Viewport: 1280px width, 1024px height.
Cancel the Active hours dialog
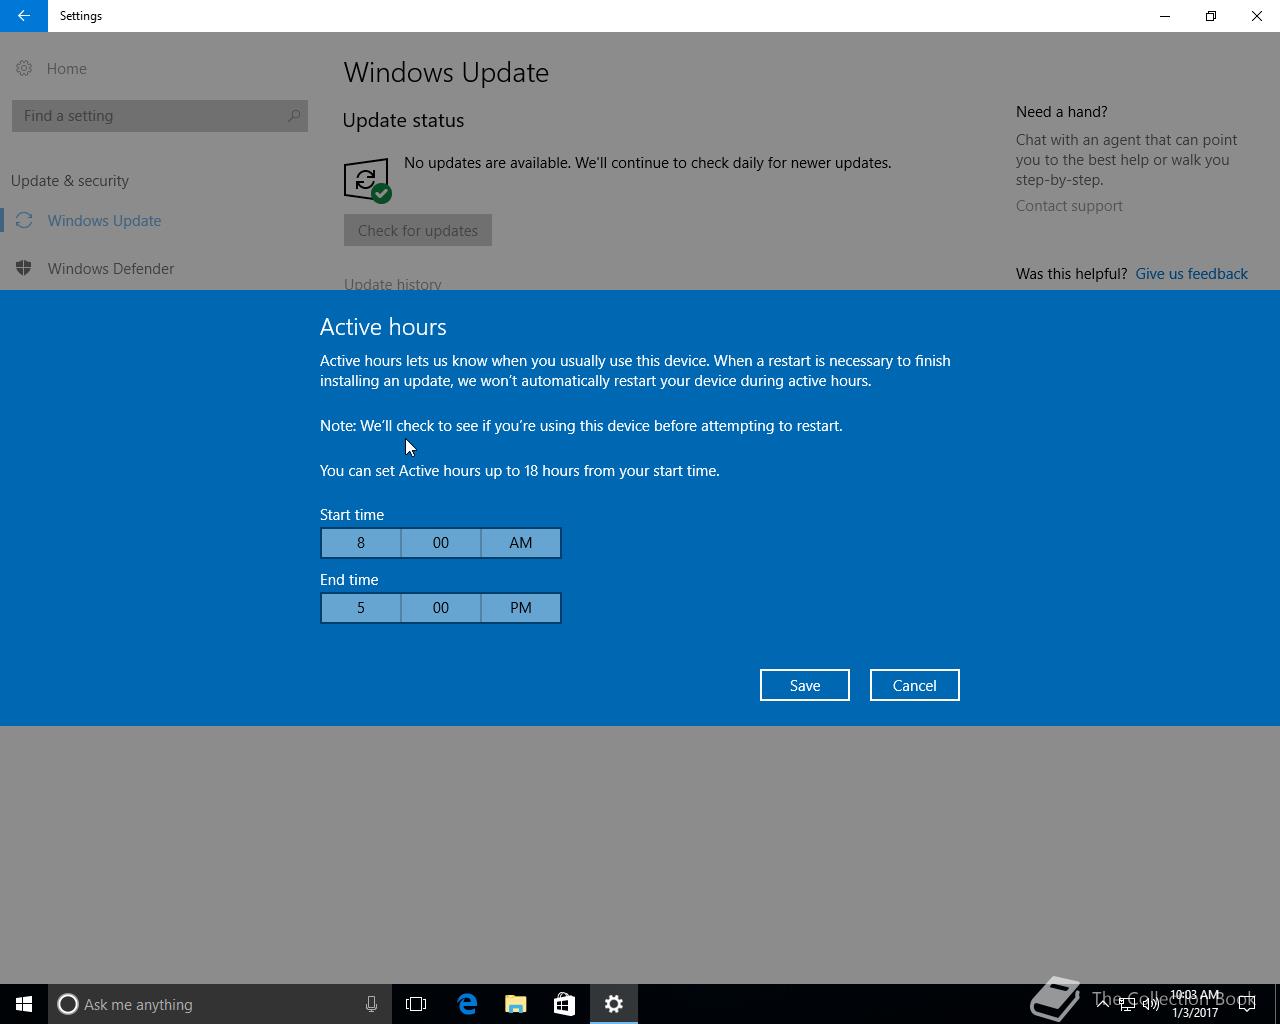915,685
